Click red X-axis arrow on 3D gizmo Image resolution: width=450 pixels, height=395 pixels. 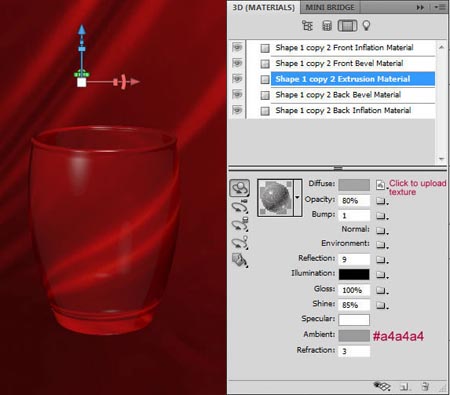(x=135, y=82)
